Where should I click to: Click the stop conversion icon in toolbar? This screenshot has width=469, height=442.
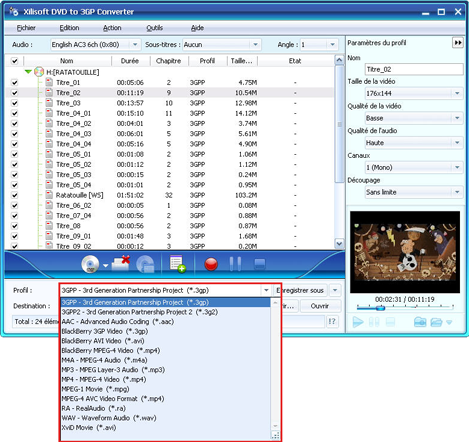[x=260, y=264]
